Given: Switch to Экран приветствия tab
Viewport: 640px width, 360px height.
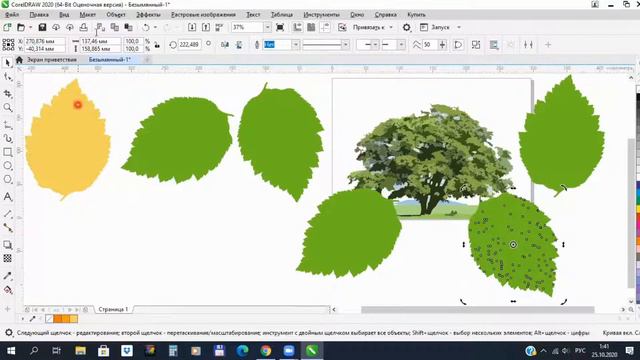Looking at the screenshot, I should click(x=51, y=60).
